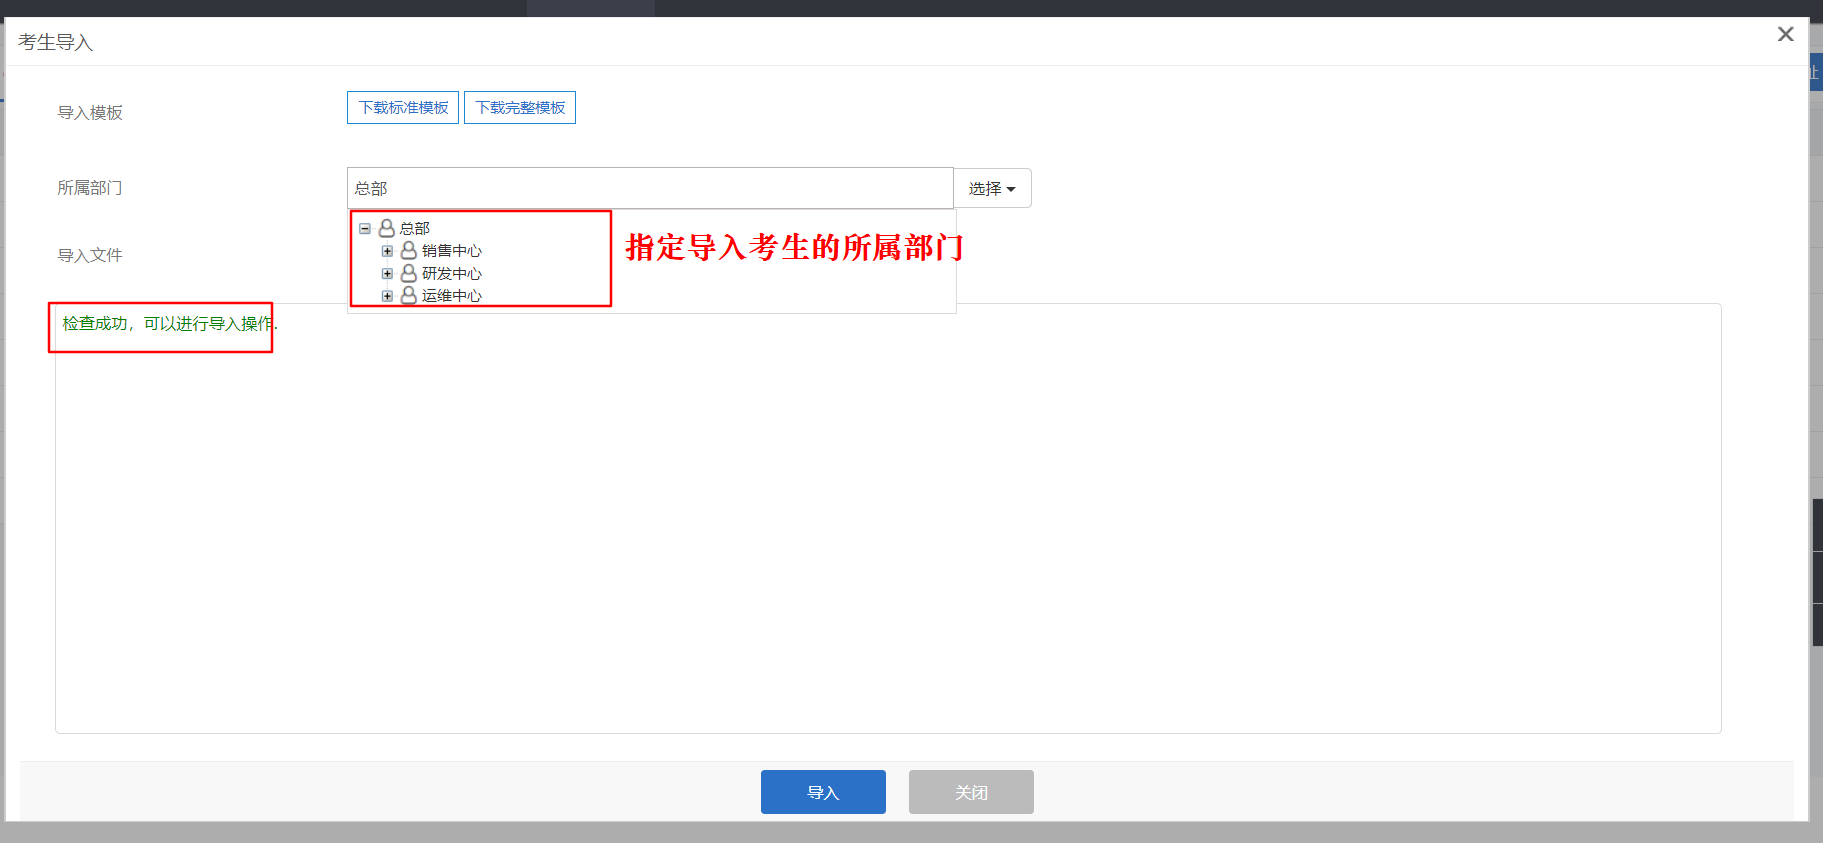Click the gray 关闭 close button
Image resolution: width=1823 pixels, height=843 pixels.
pyautogui.click(x=971, y=792)
